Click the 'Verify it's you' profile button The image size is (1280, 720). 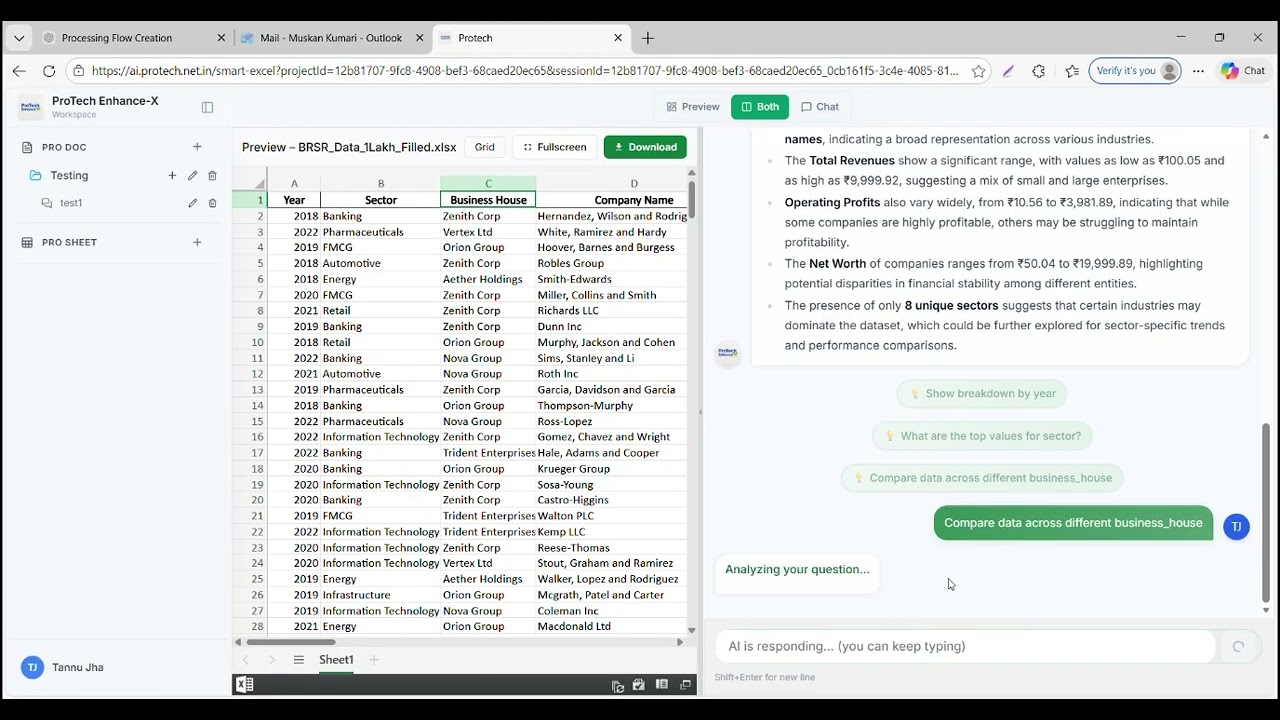[1135, 71]
